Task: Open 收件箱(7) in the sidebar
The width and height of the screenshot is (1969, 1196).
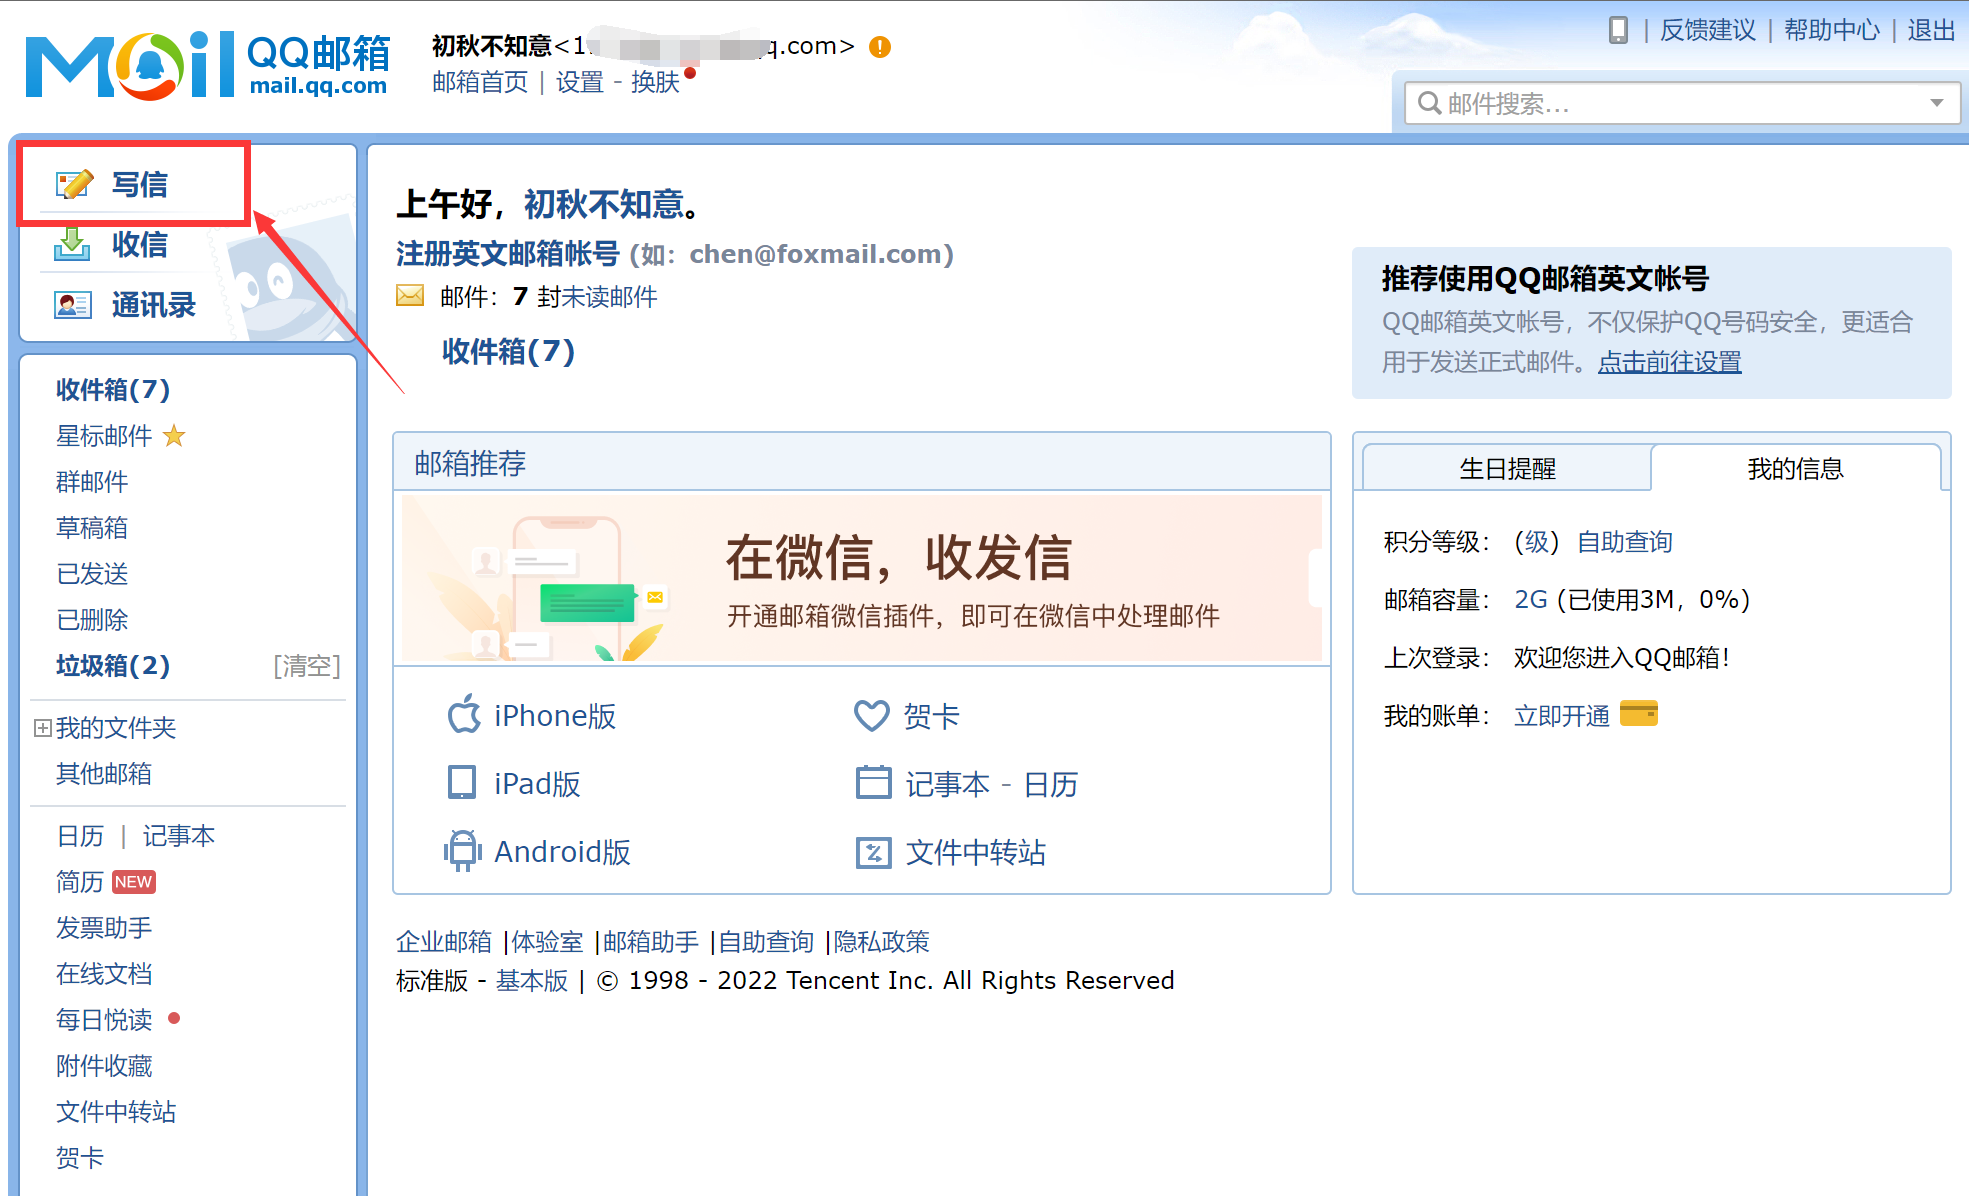Action: click(113, 389)
